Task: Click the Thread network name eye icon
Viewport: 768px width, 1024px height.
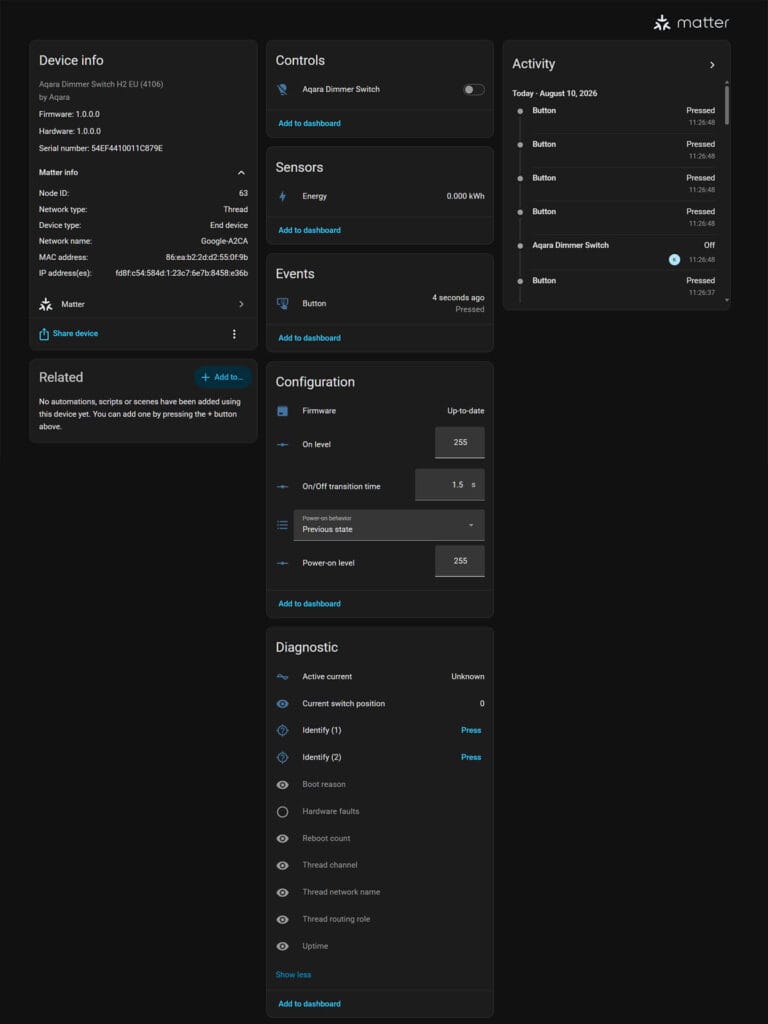Action: (x=282, y=892)
